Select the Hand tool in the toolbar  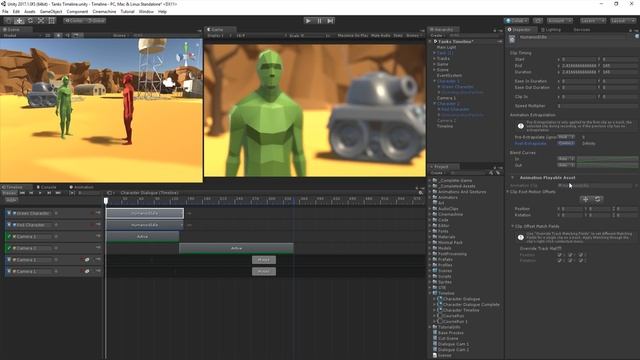click(8, 20)
